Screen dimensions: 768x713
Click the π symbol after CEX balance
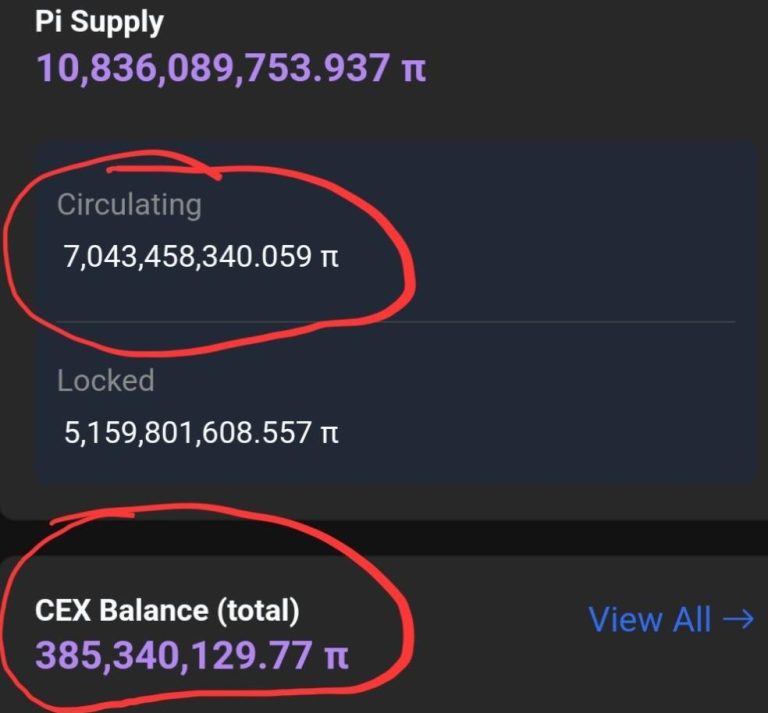[x=340, y=656]
